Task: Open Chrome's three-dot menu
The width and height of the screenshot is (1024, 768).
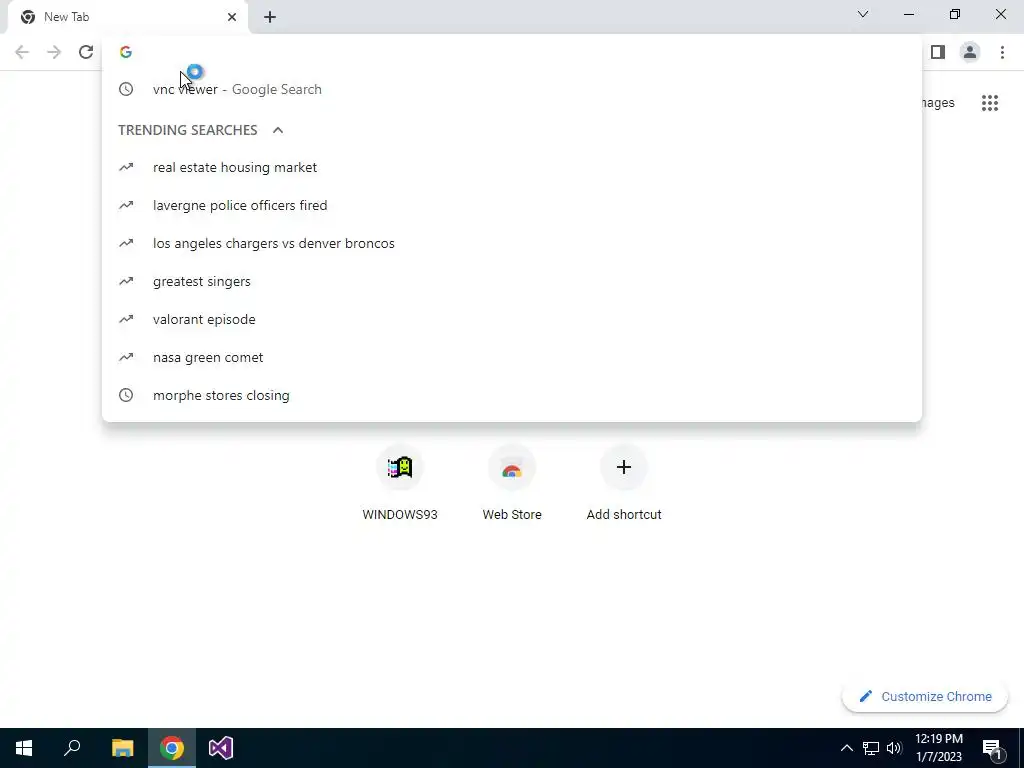Action: [x=1002, y=52]
